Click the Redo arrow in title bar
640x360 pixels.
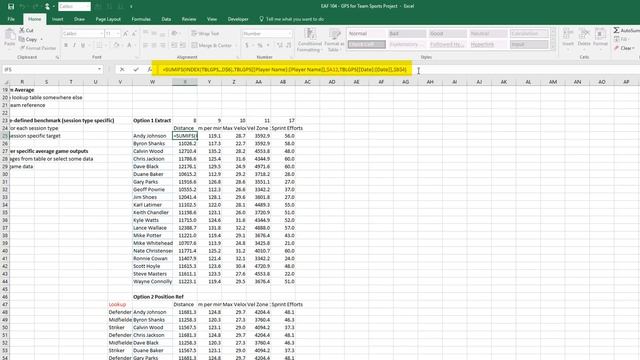[36, 7]
